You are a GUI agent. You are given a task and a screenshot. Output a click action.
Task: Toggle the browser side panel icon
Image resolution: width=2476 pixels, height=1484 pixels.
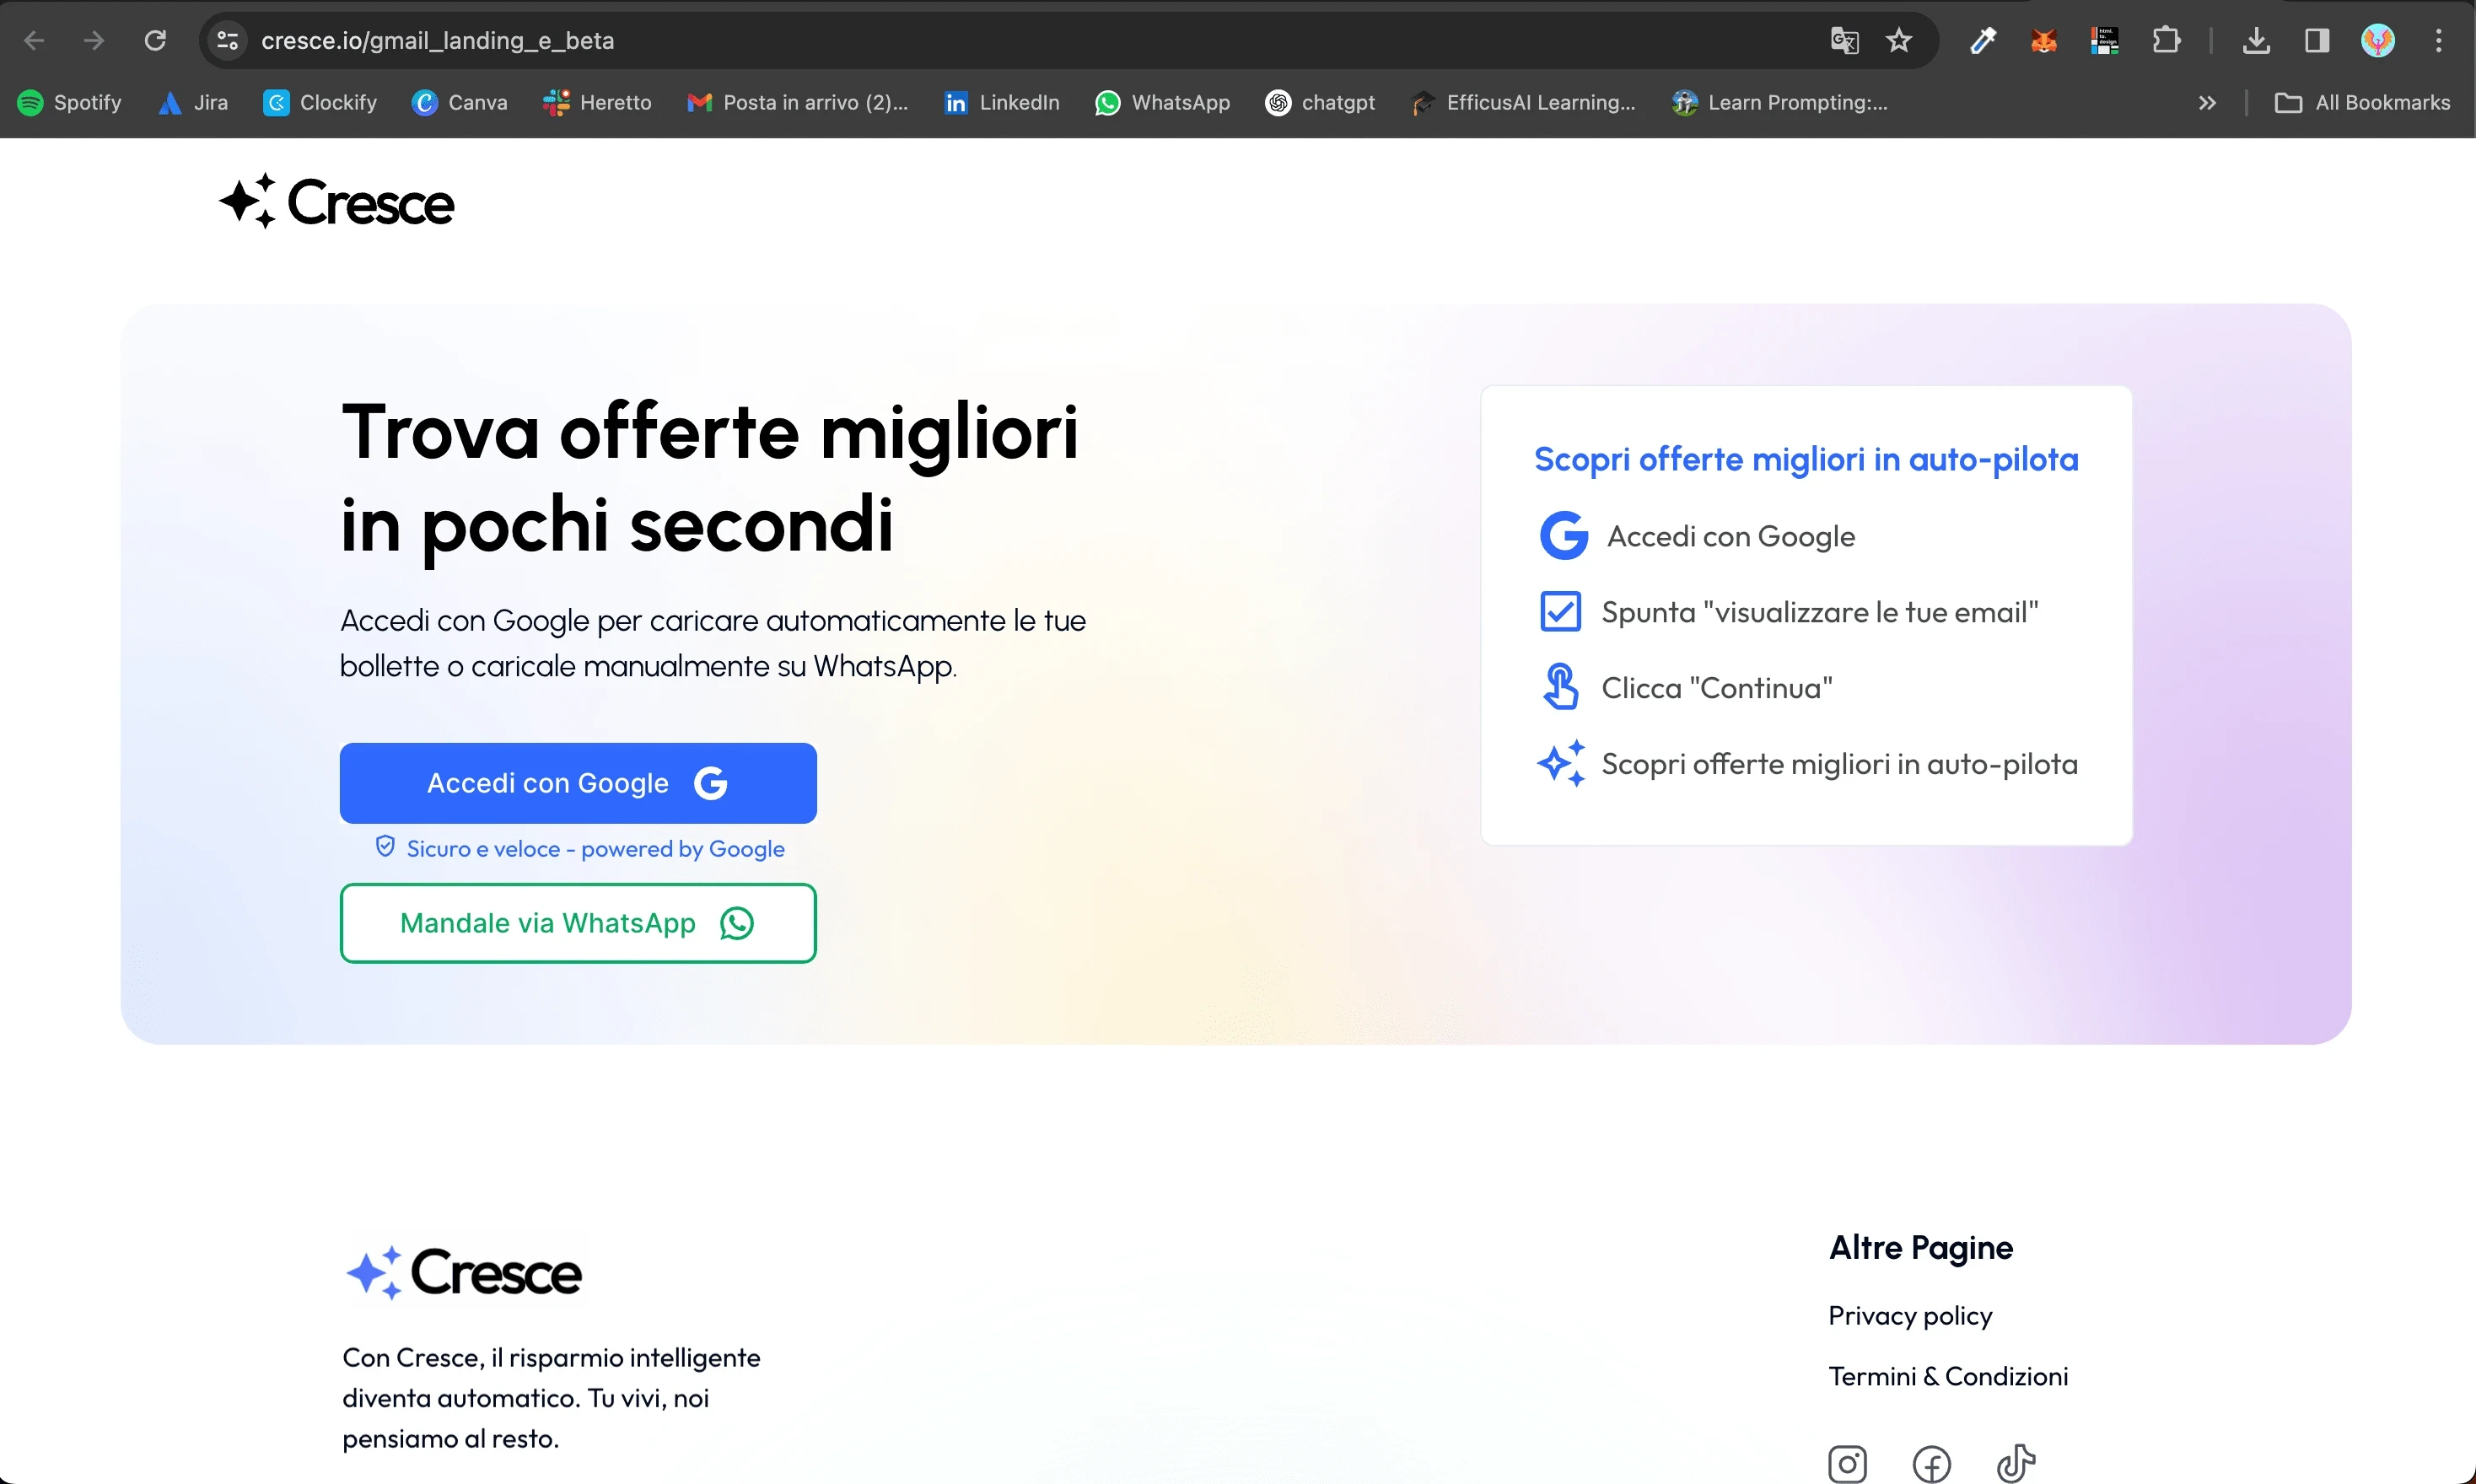[x=2317, y=41]
